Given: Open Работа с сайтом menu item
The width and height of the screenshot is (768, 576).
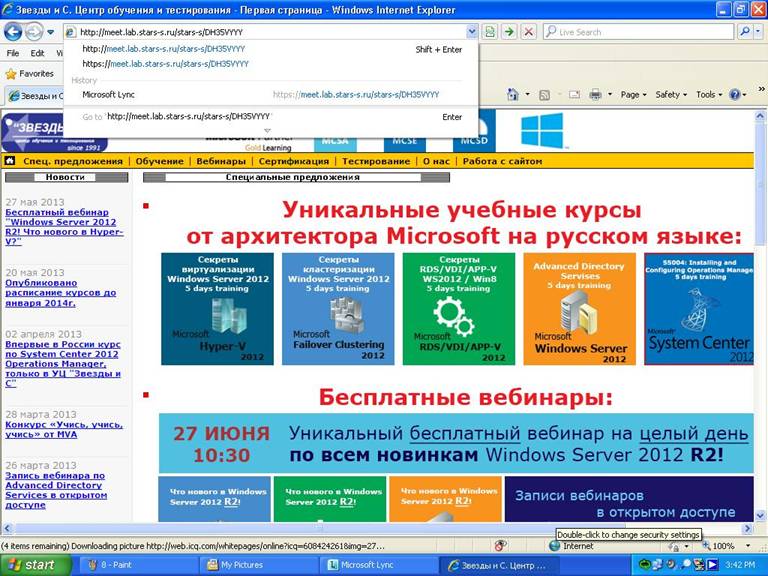Looking at the screenshot, I should 502,161.
